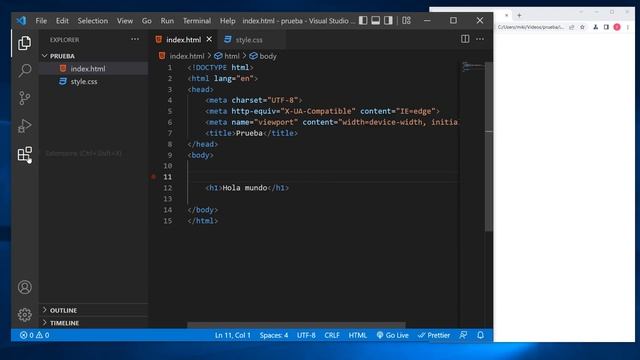
Task: Change HTML language mode
Action: 358,335
